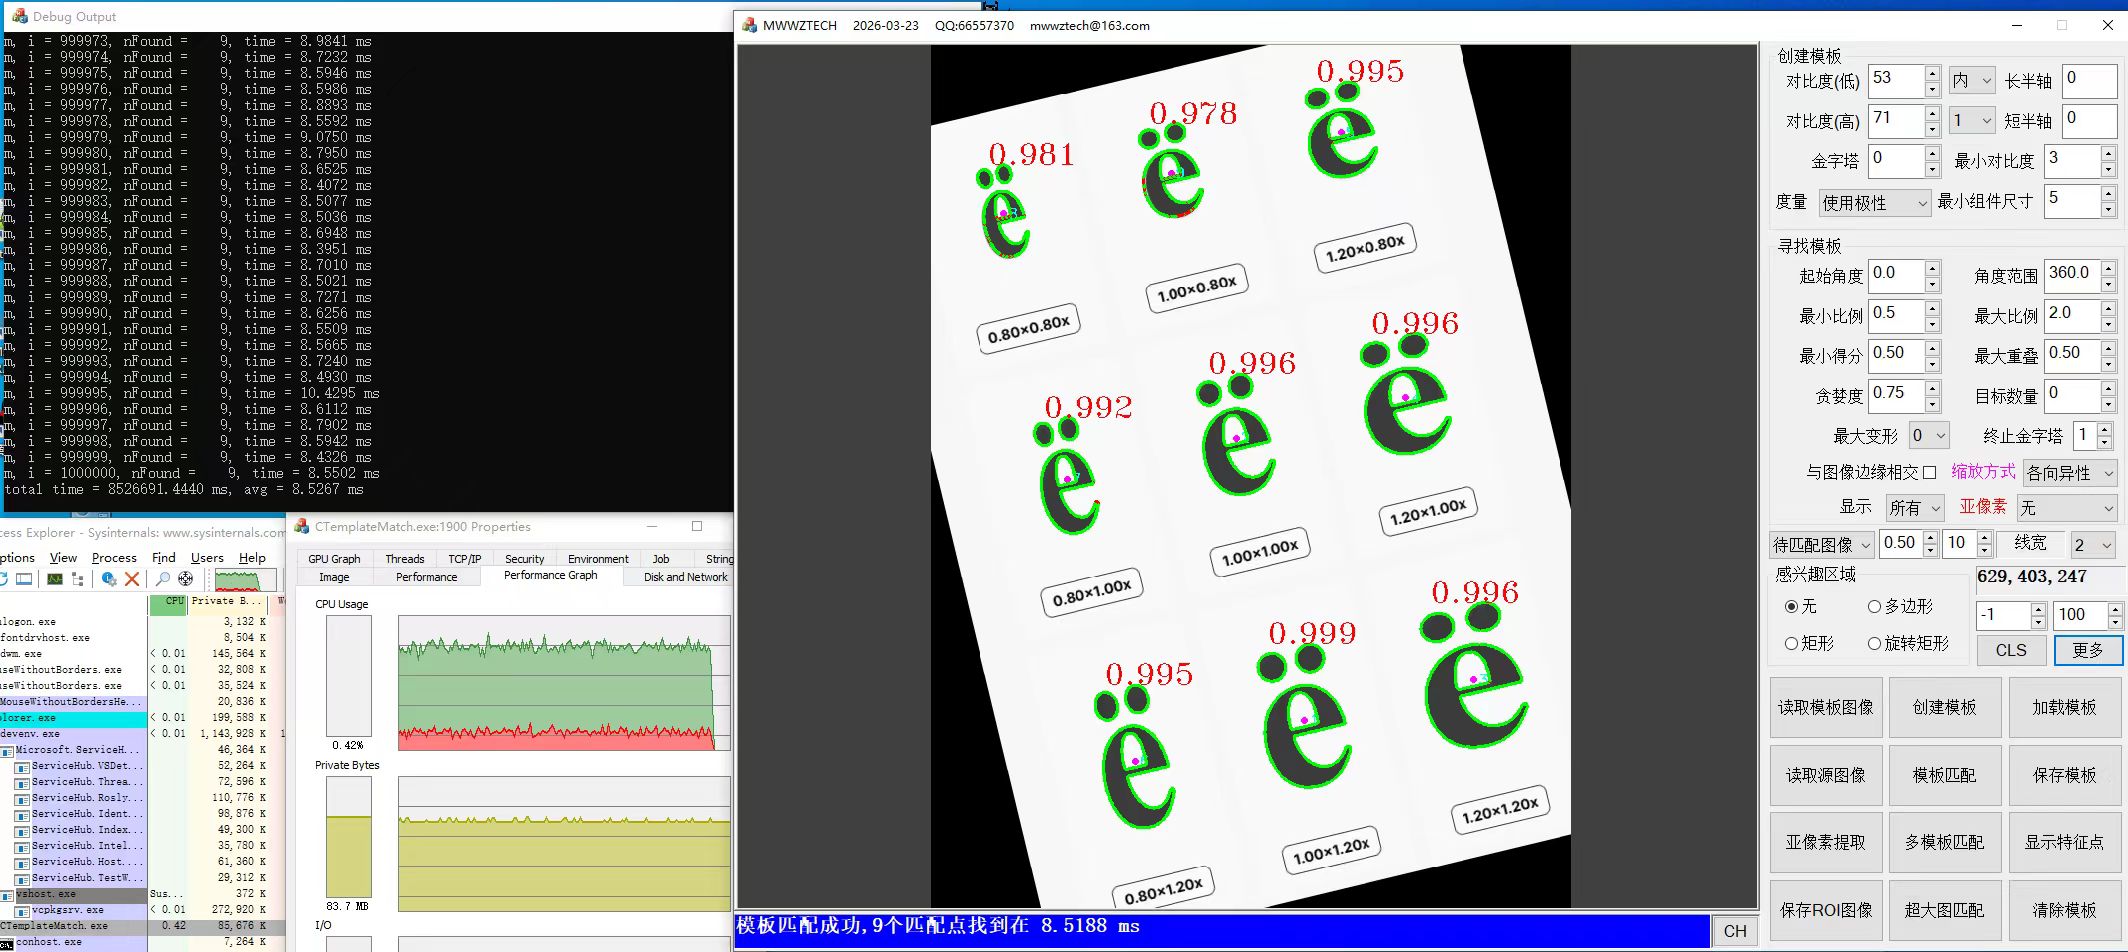Viewport: 2128px width, 952px height.
Task: Click the CH language button
Action: [1735, 930]
